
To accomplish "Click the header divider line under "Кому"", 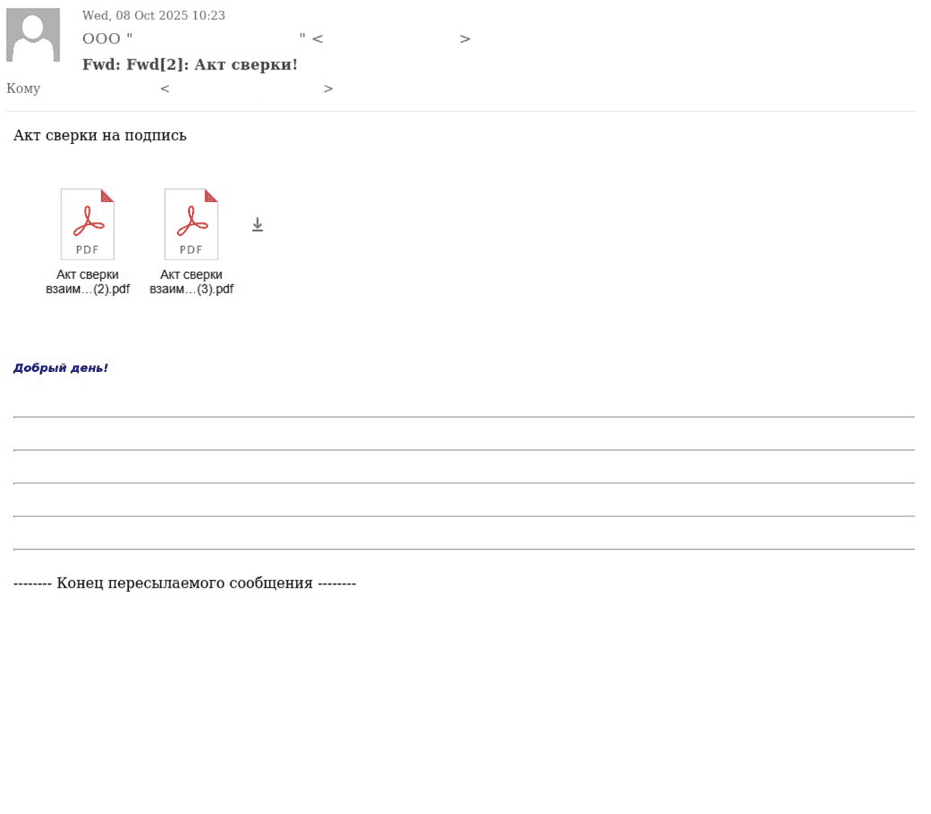I will (x=464, y=111).
